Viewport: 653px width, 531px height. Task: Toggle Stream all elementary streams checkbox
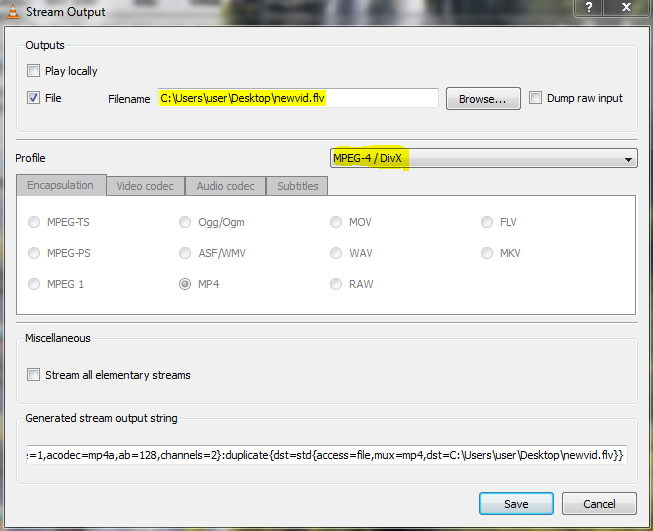pyautogui.click(x=33, y=374)
